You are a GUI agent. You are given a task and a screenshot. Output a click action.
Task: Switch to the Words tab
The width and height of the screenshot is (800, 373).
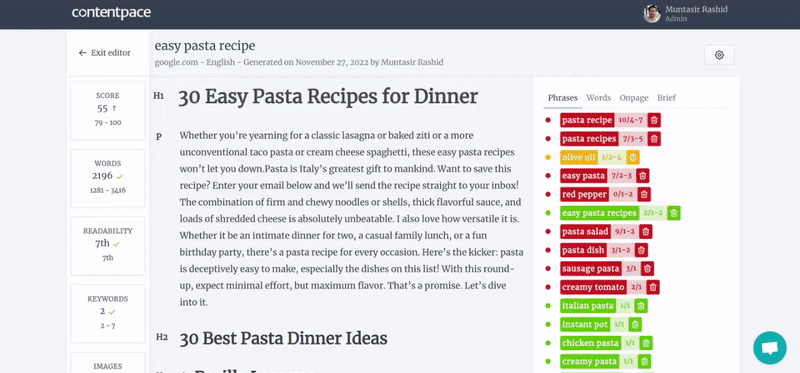click(598, 98)
